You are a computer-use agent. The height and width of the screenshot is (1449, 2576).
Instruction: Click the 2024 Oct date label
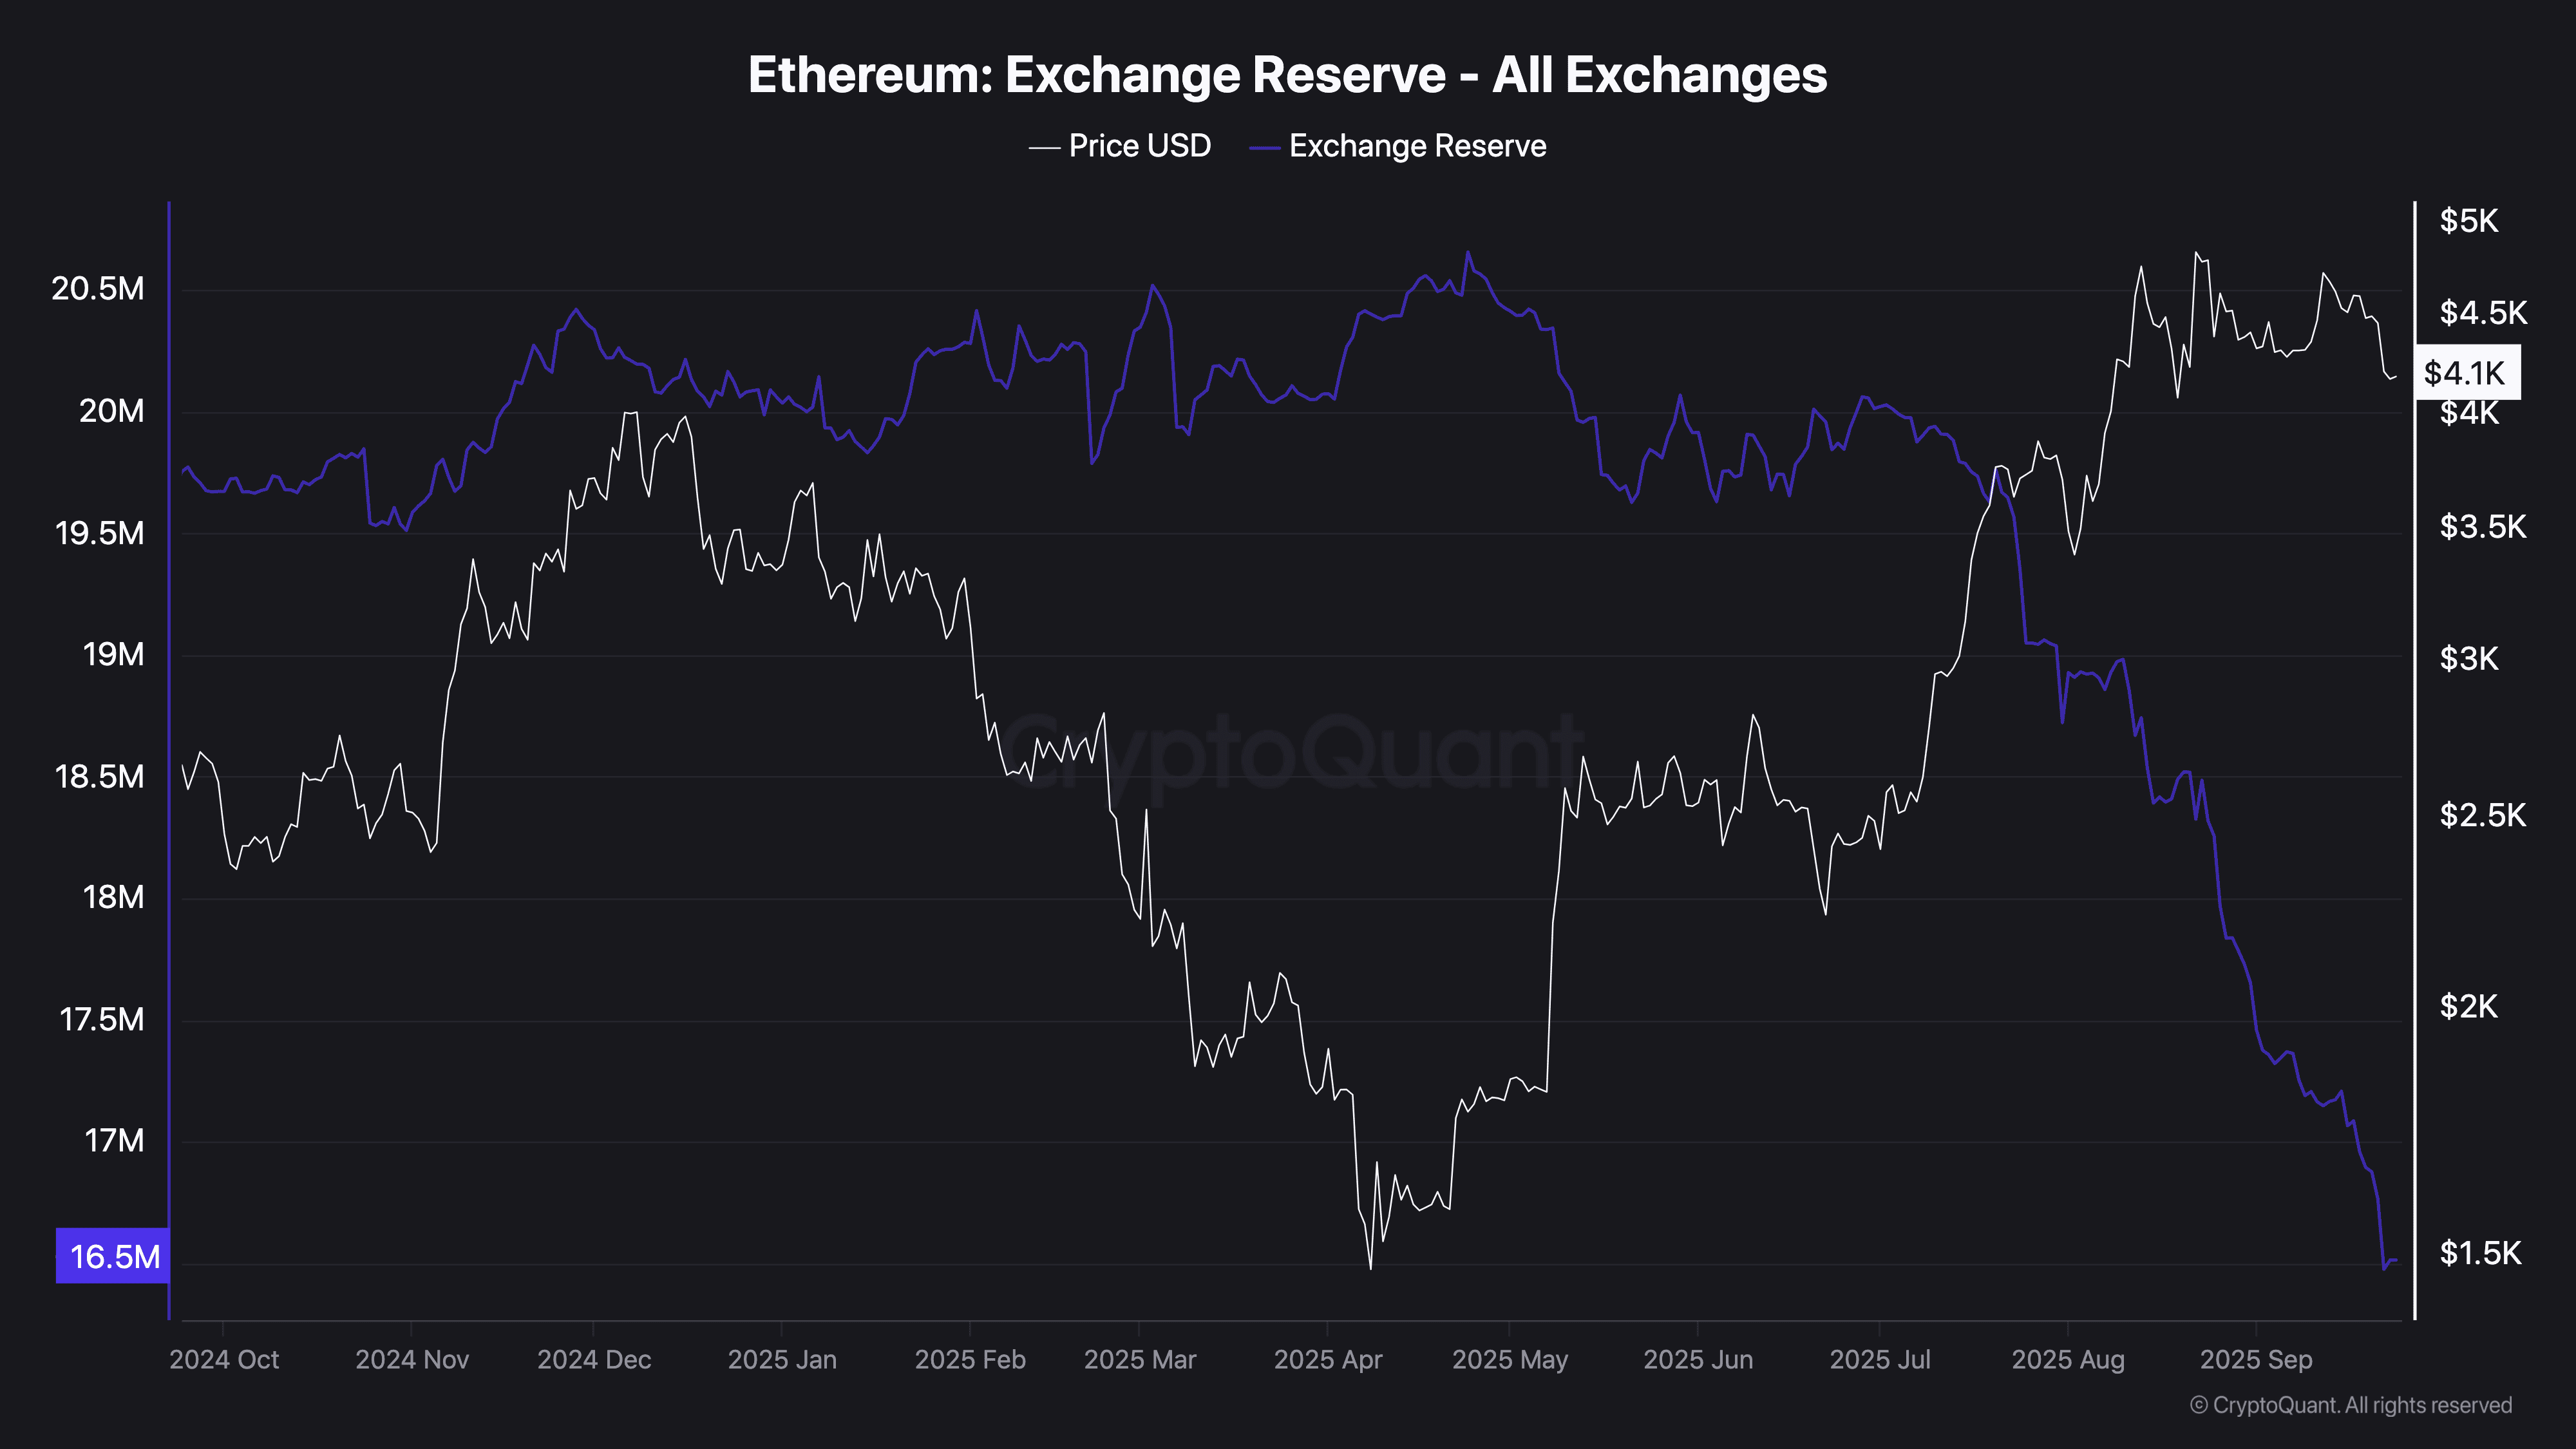pos(224,1360)
